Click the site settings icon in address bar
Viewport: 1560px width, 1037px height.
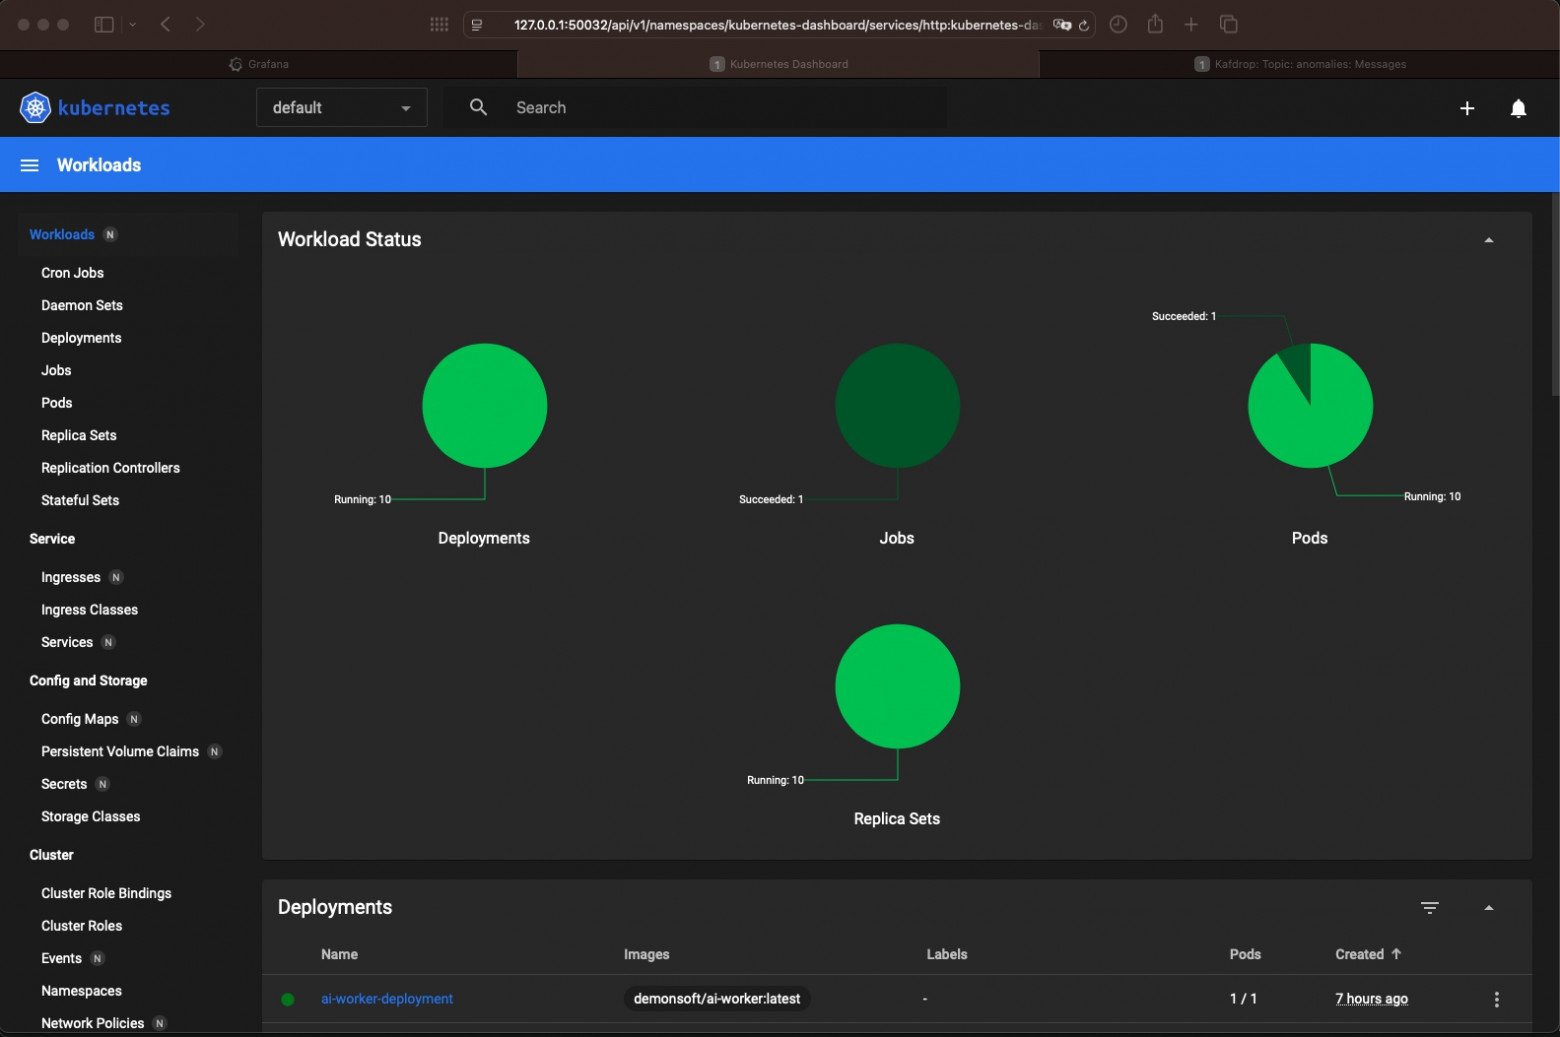(477, 25)
